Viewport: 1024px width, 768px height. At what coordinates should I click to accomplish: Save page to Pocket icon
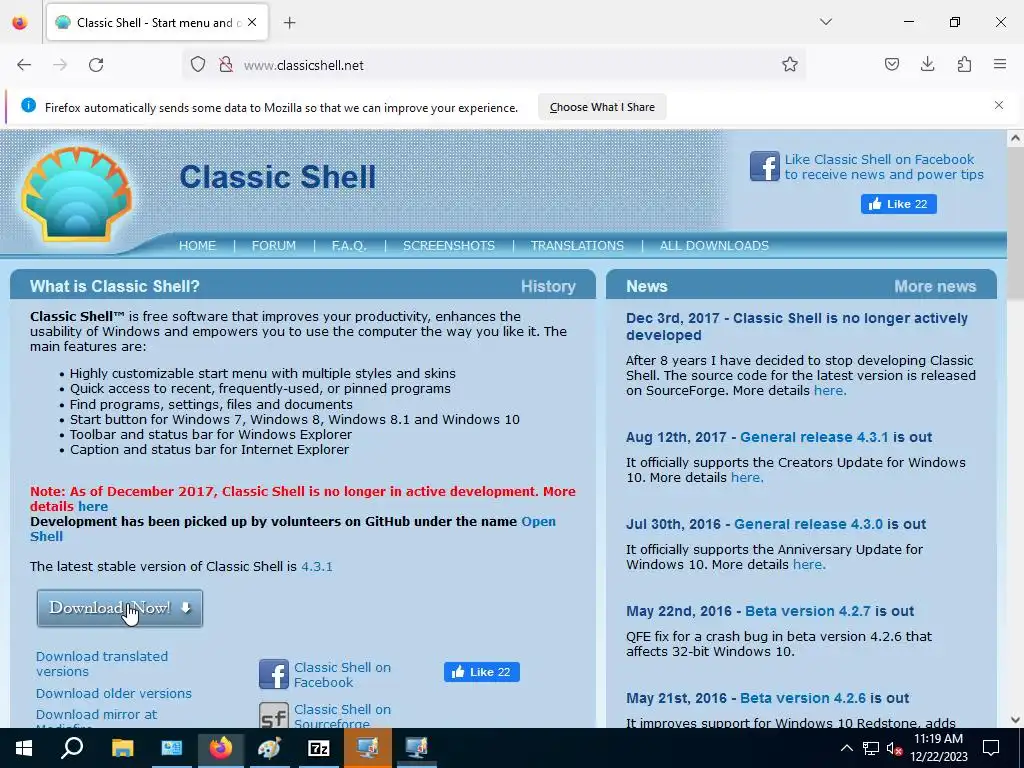(891, 65)
